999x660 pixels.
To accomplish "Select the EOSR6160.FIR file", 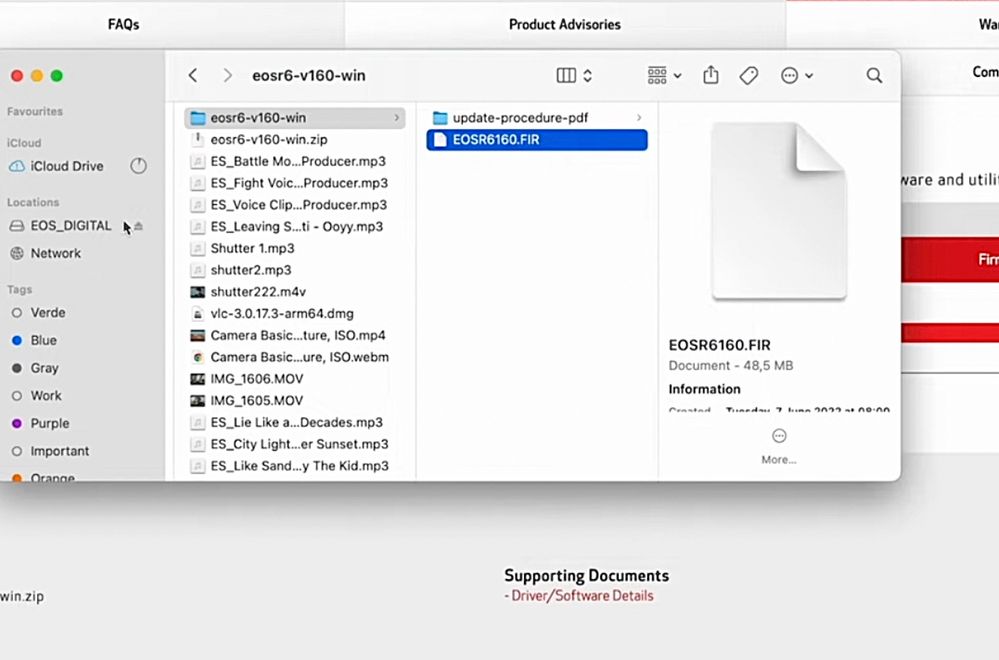I will click(496, 140).
